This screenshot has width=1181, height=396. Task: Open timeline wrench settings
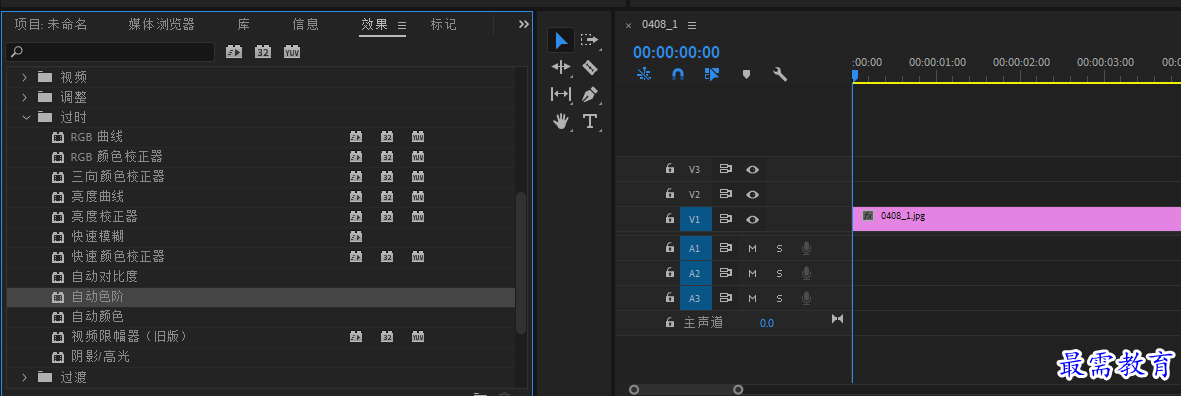point(780,74)
